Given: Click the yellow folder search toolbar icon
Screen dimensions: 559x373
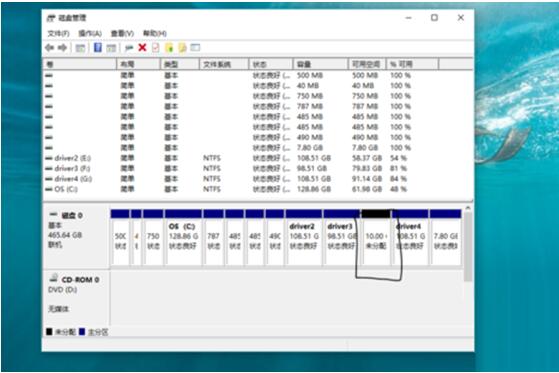Looking at the screenshot, I should click(x=182, y=48).
